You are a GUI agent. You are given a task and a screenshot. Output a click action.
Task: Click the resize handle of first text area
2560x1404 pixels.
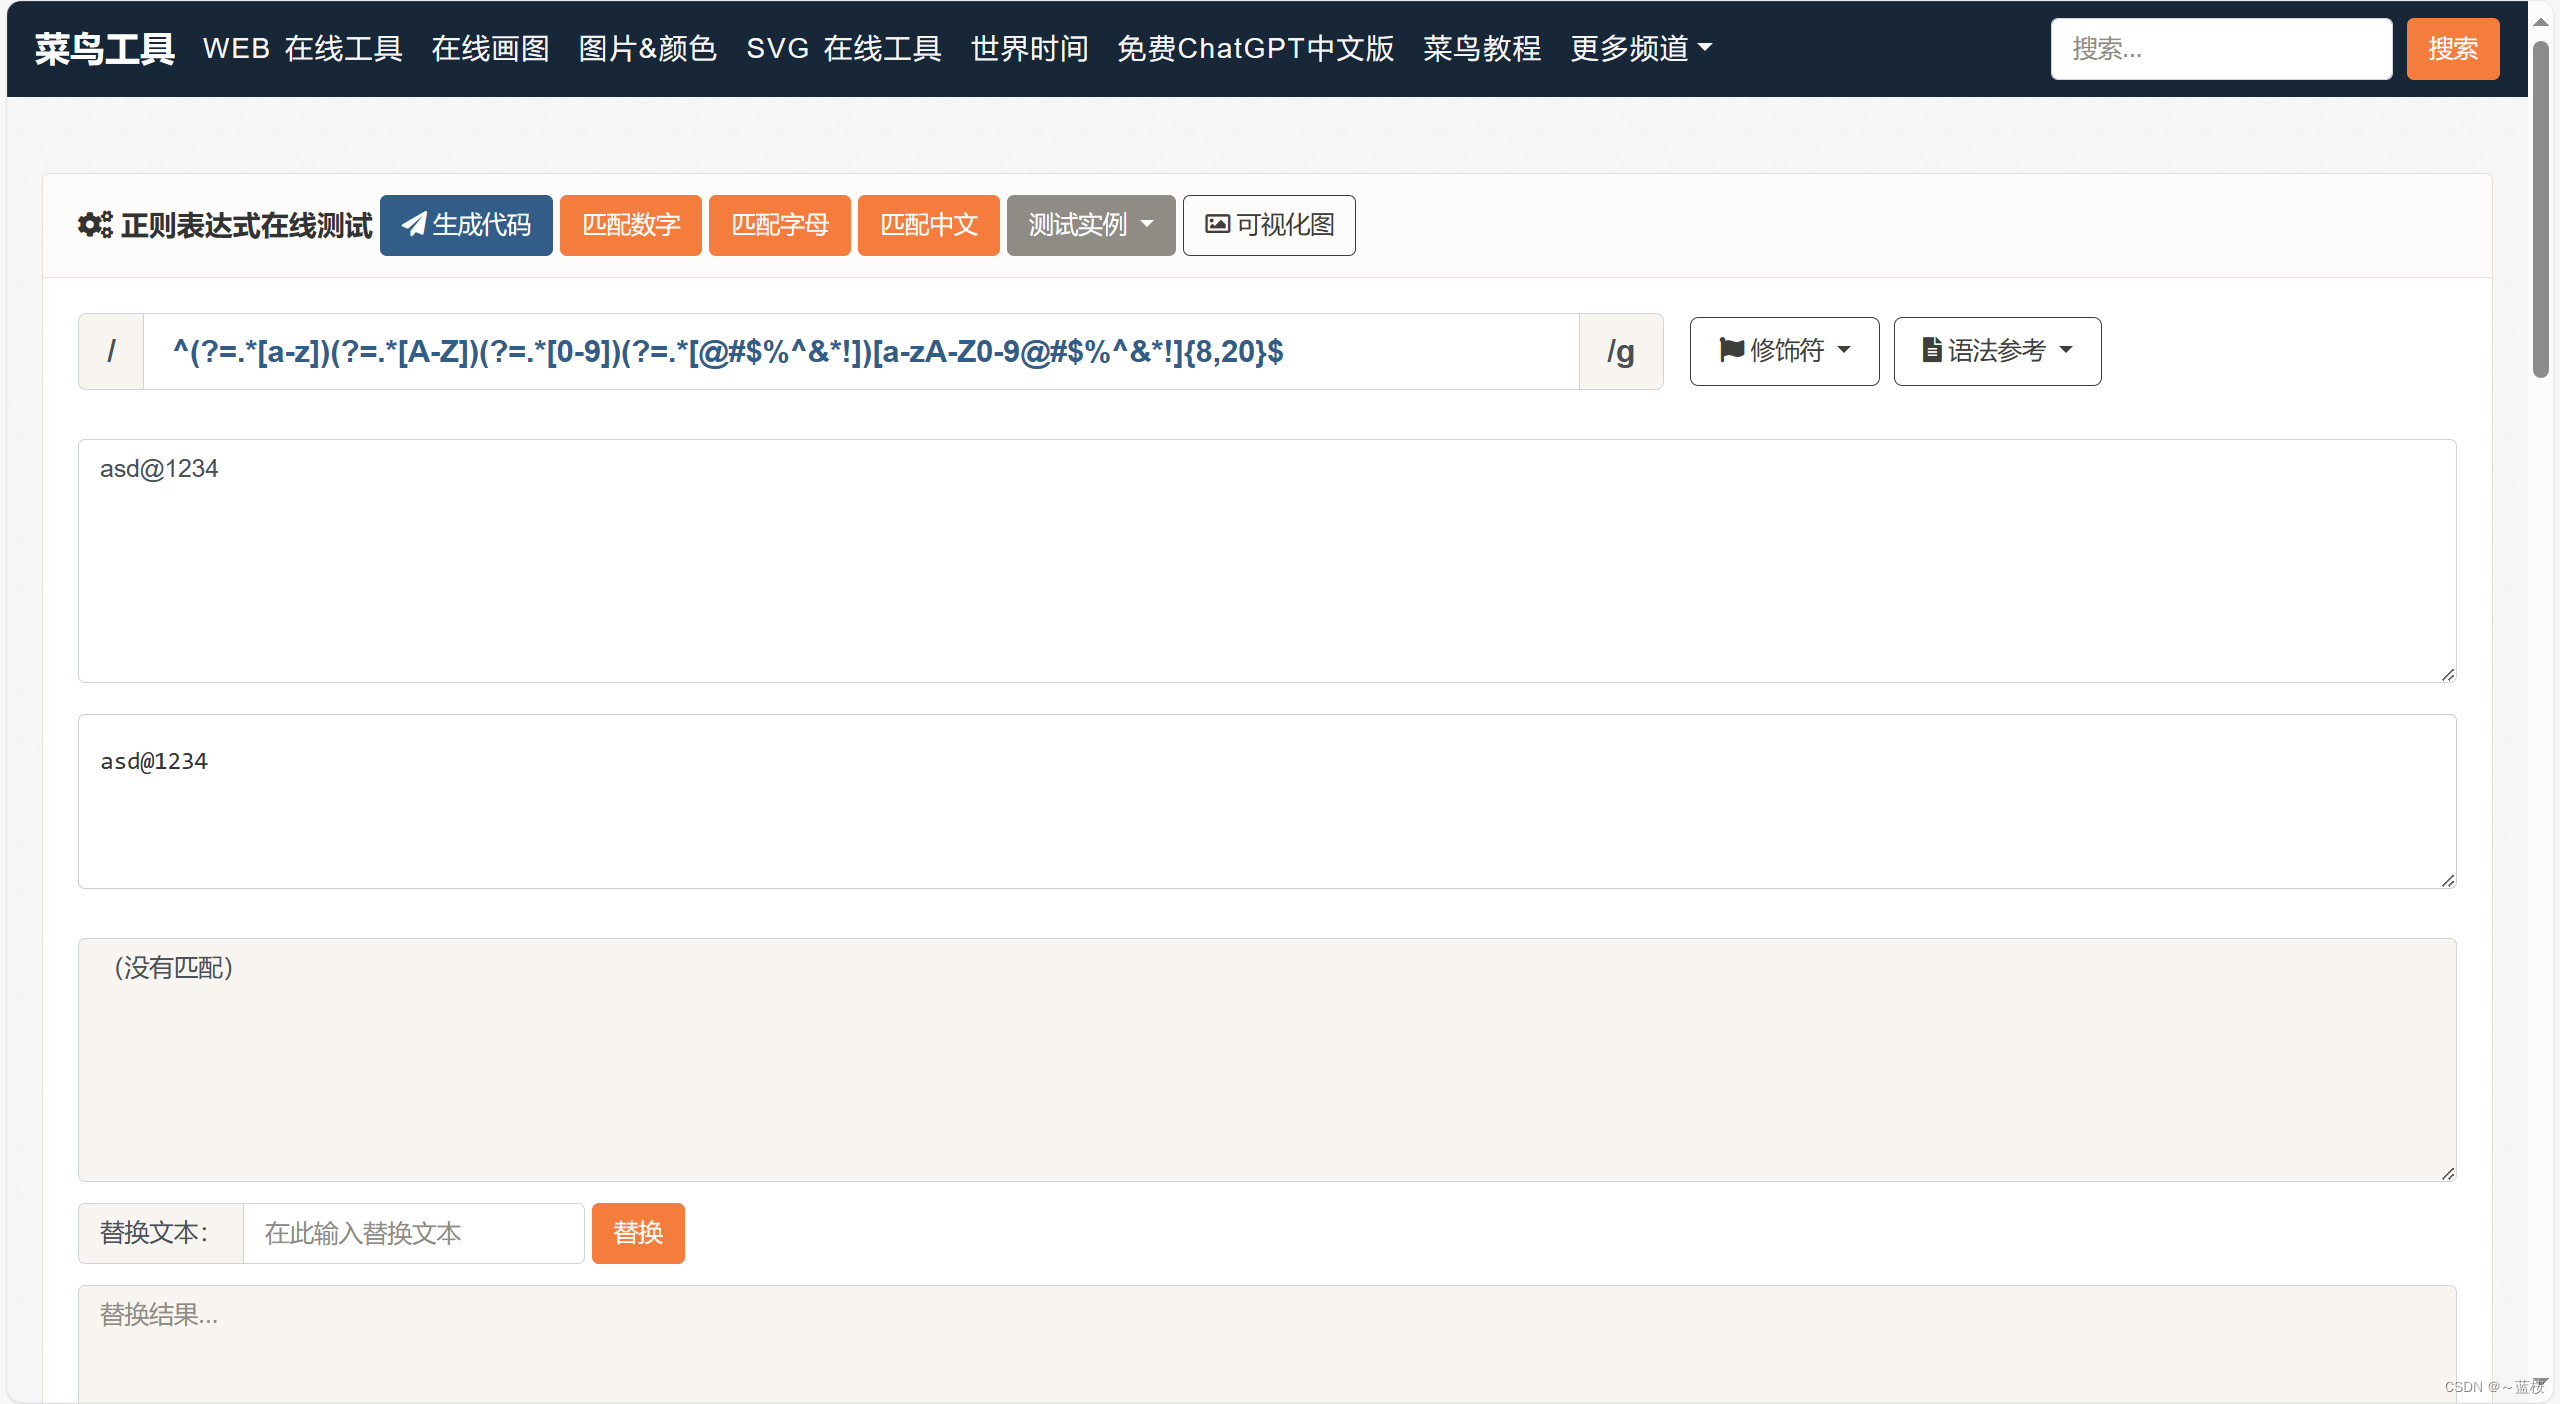click(x=2447, y=674)
